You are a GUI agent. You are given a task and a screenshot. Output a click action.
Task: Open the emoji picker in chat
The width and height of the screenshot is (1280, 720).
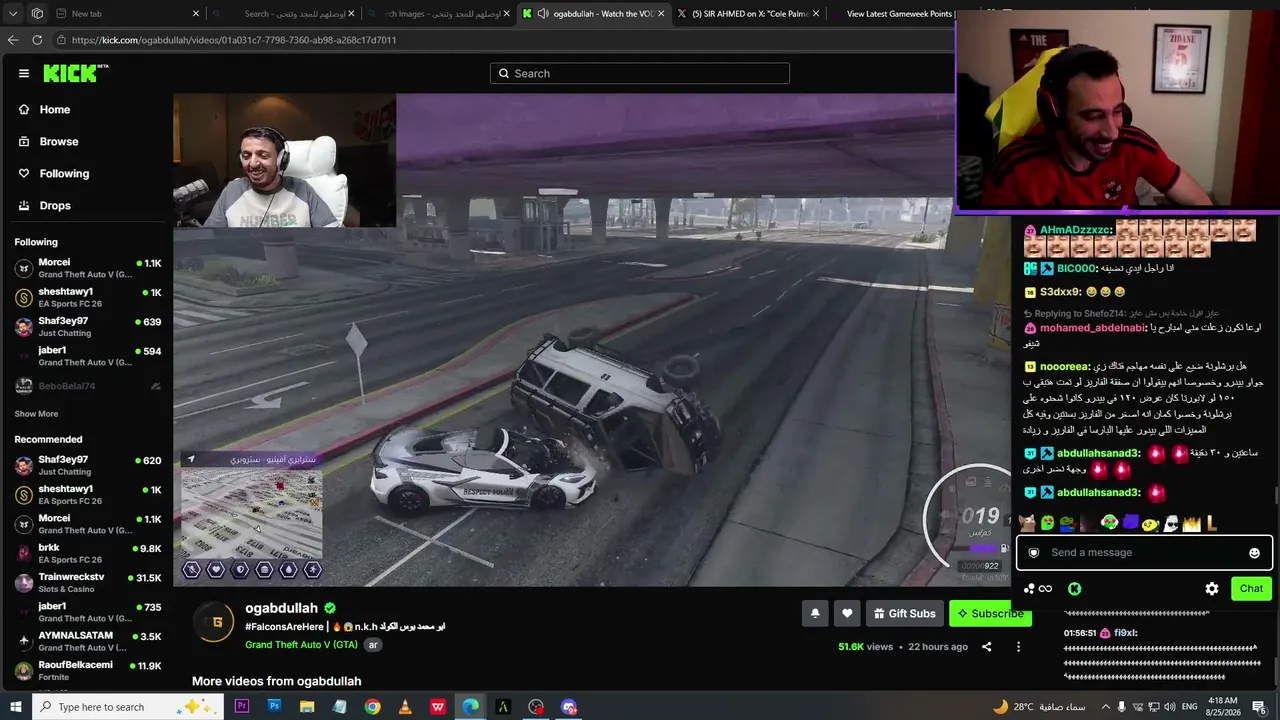(x=1254, y=553)
